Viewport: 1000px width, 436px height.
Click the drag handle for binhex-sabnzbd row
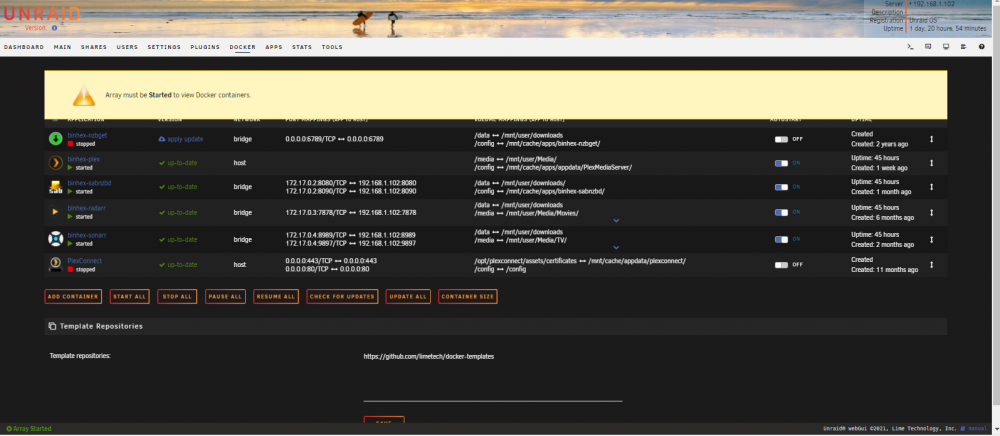point(931,187)
